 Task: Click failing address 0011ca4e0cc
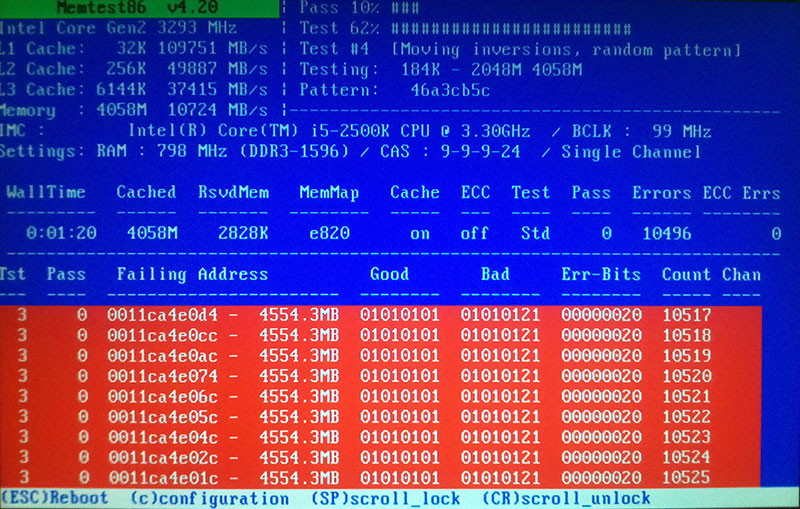(162, 335)
